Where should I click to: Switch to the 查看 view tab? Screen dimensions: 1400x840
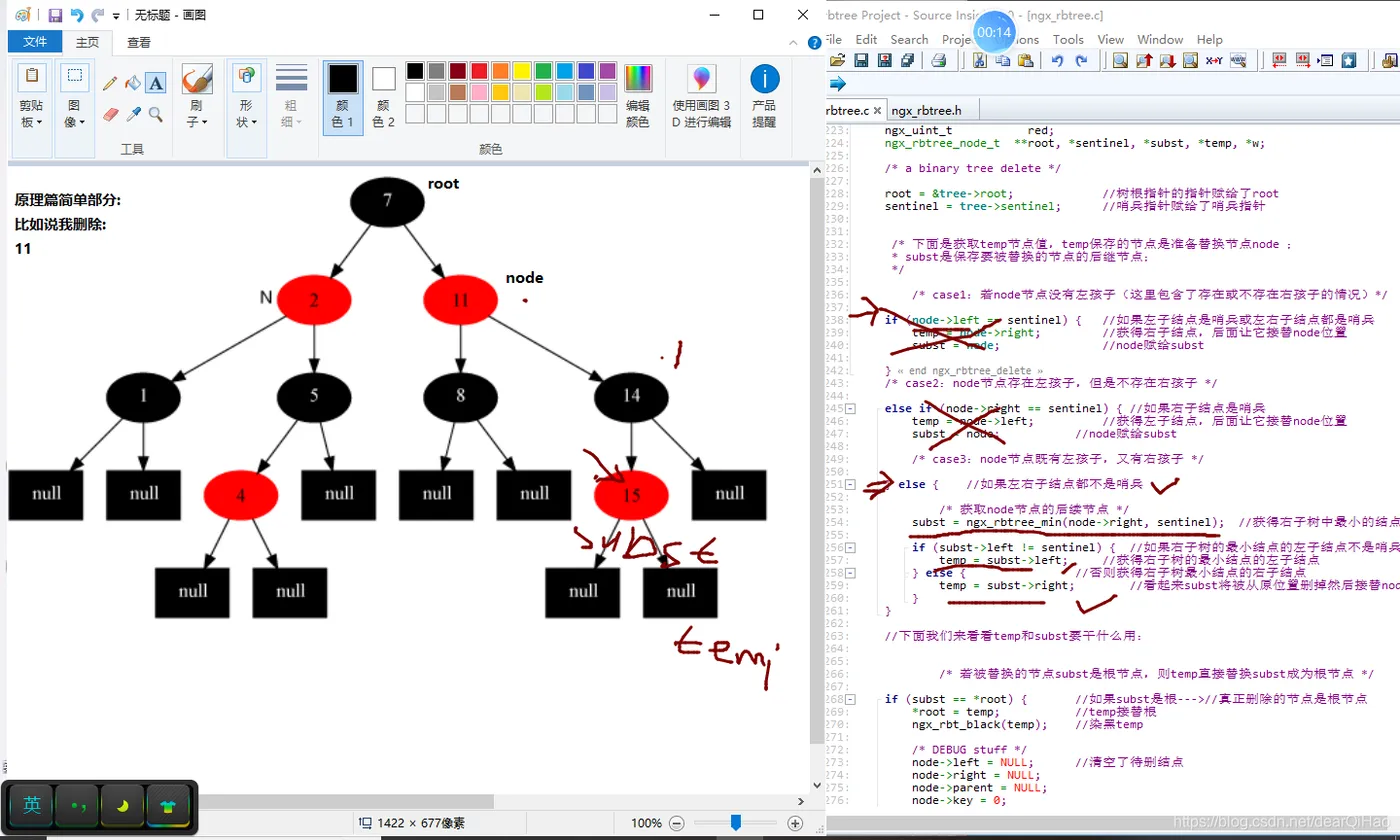click(x=139, y=42)
